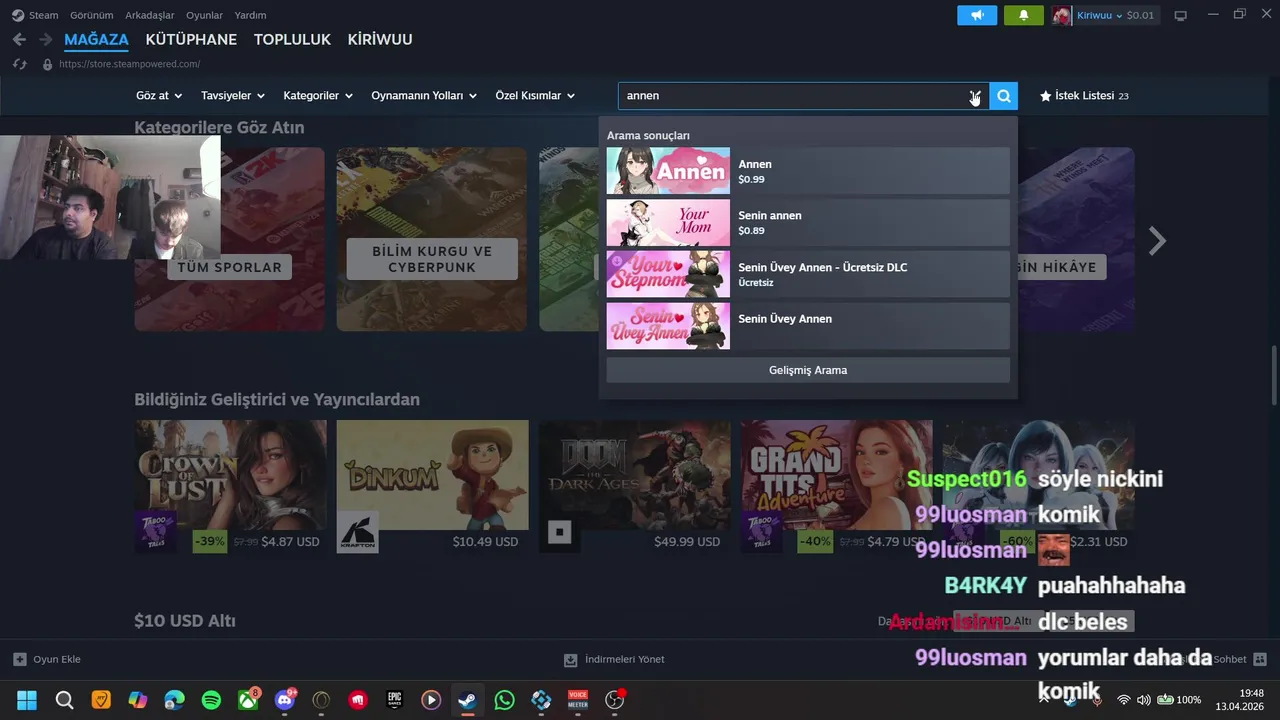Show next categories with the right chevron
The width and height of the screenshot is (1280, 720).
(1157, 240)
